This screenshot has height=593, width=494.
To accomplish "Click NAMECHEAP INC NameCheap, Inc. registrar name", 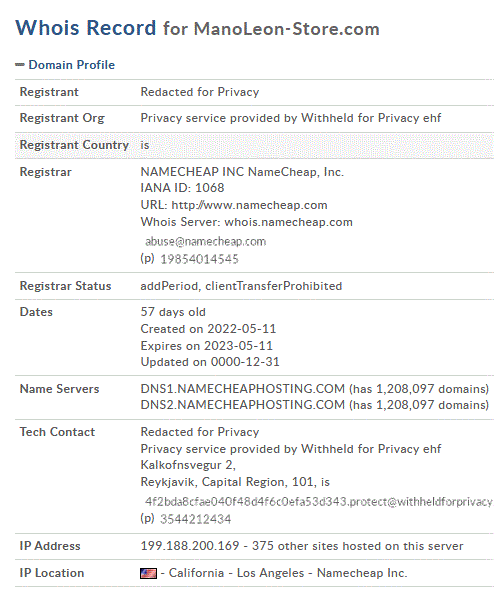I will tap(242, 172).
